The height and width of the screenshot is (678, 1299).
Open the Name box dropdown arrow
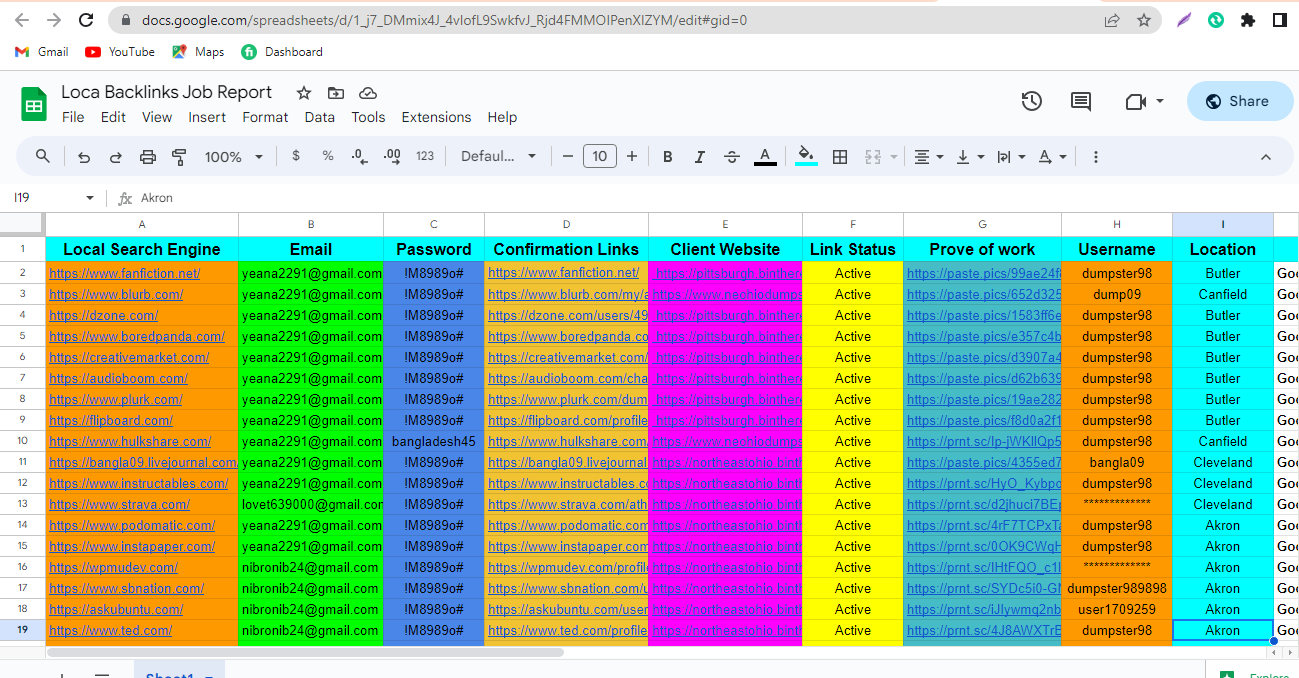point(90,198)
